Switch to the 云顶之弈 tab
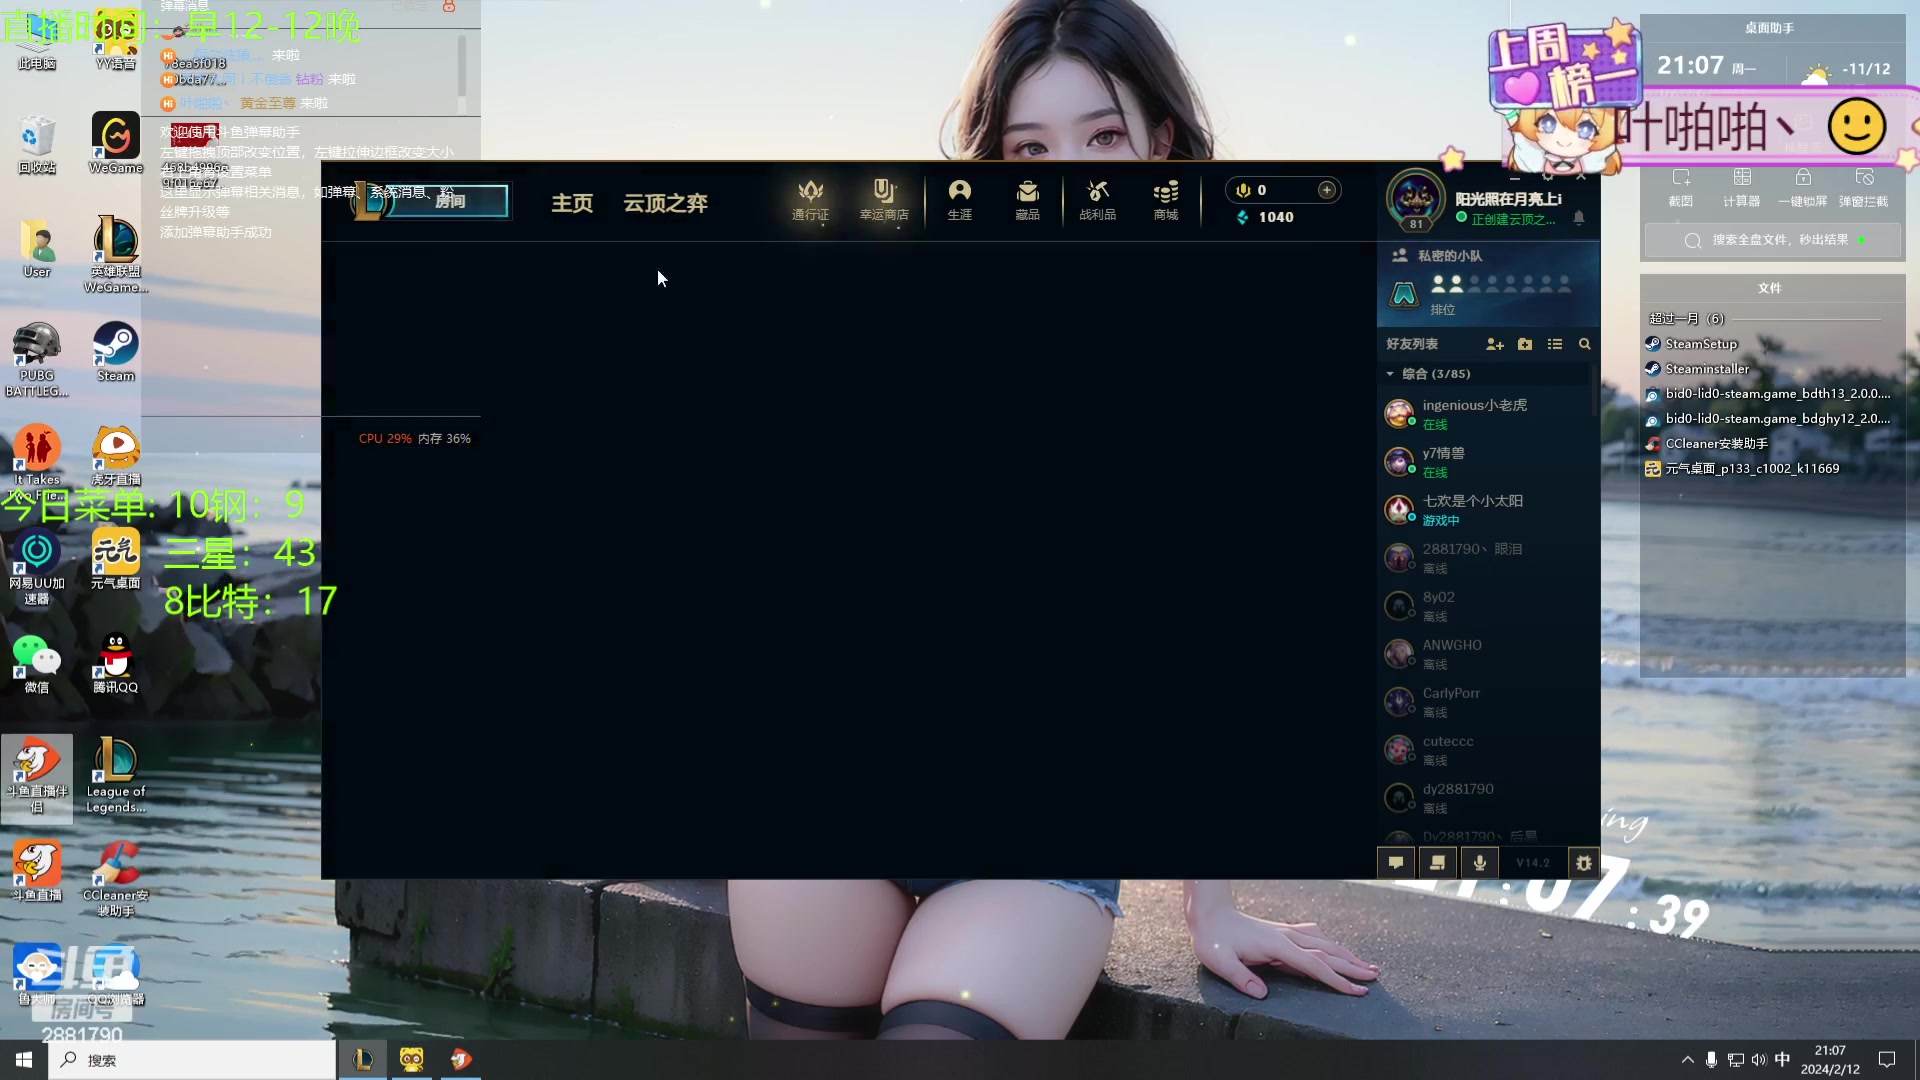This screenshot has width=1920, height=1080. 665,203
